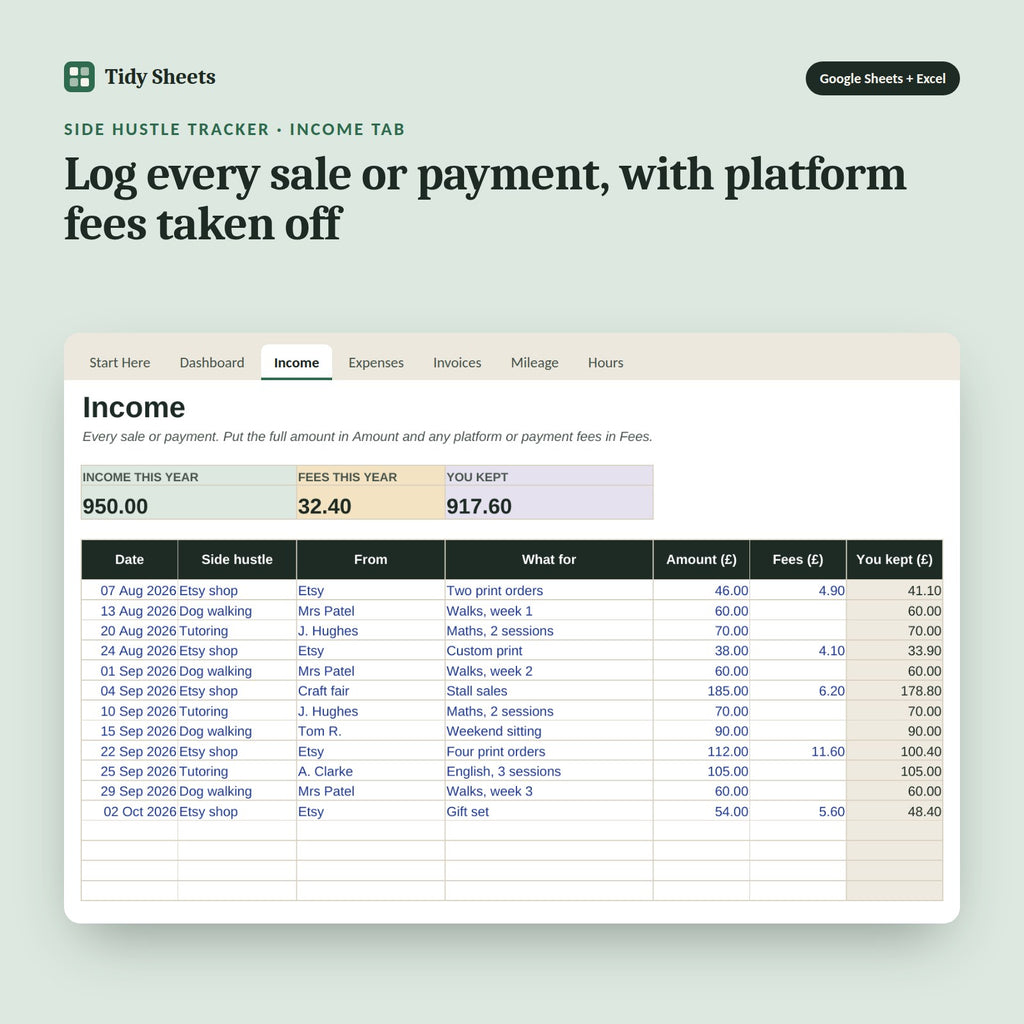
Task: Click the Tidy Sheets brand name
Action: [160, 77]
